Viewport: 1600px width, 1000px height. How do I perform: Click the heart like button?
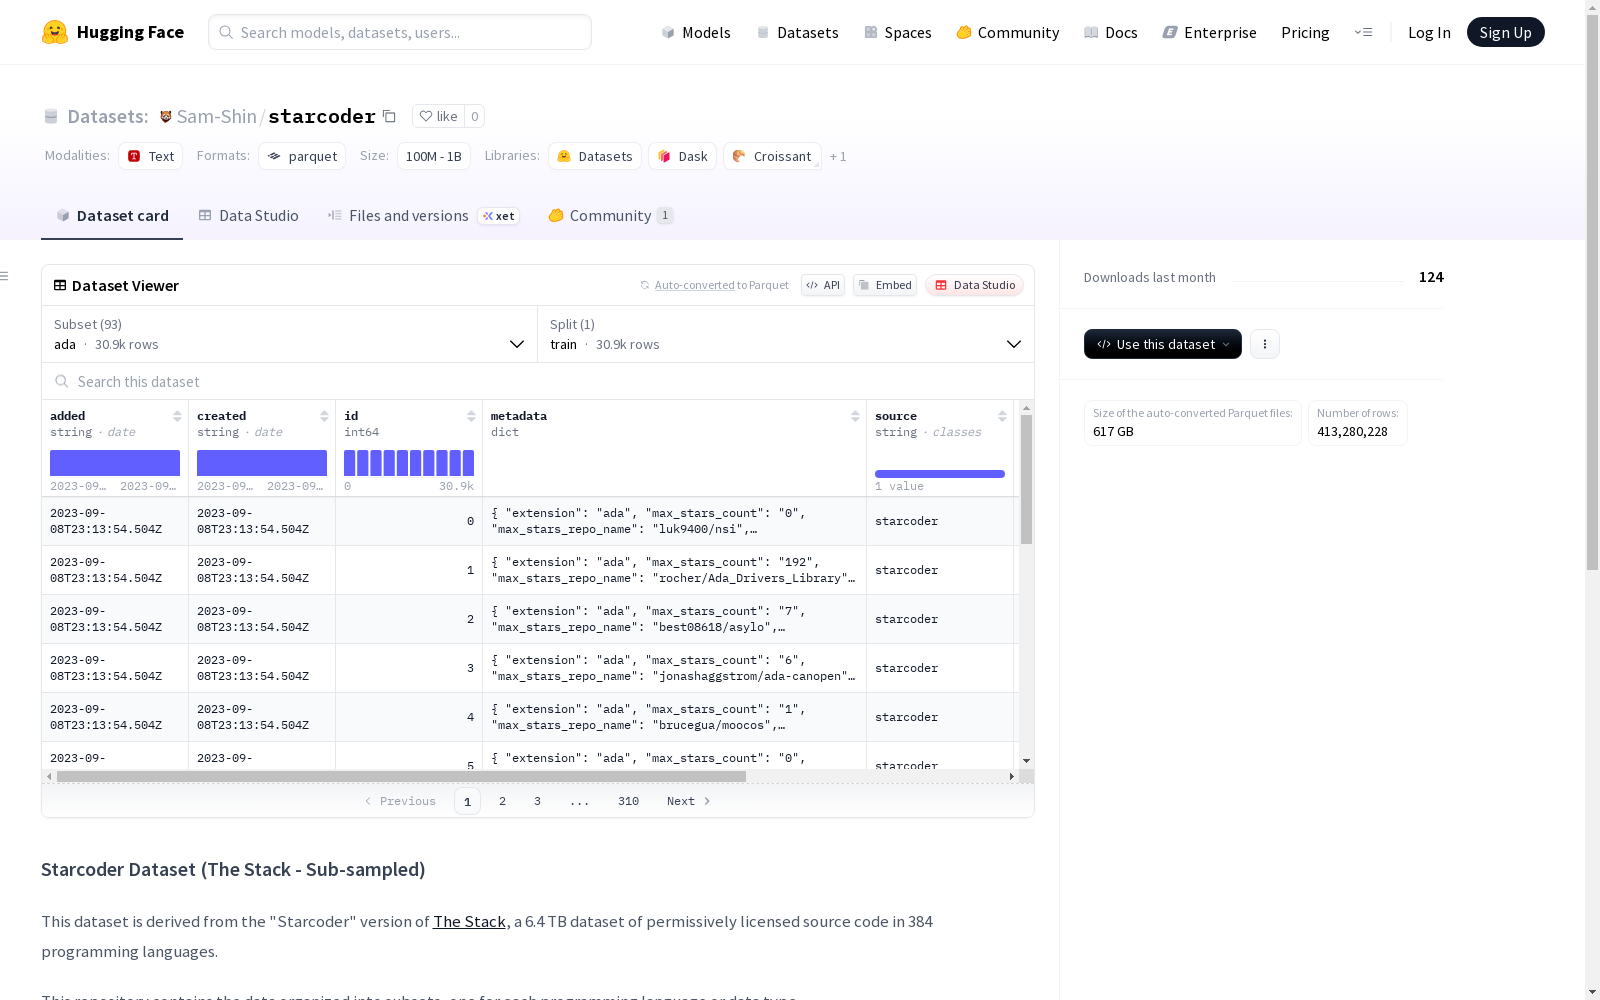coord(438,116)
